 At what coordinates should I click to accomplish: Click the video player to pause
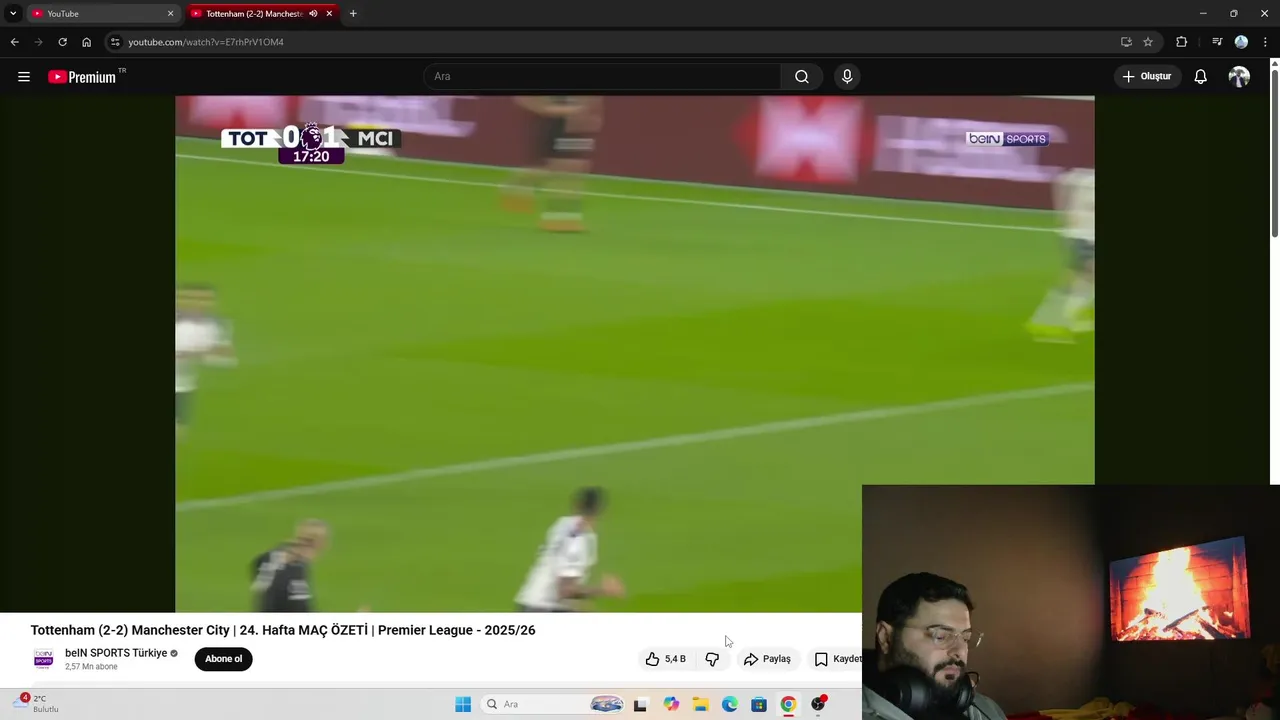pyautogui.click(x=635, y=354)
